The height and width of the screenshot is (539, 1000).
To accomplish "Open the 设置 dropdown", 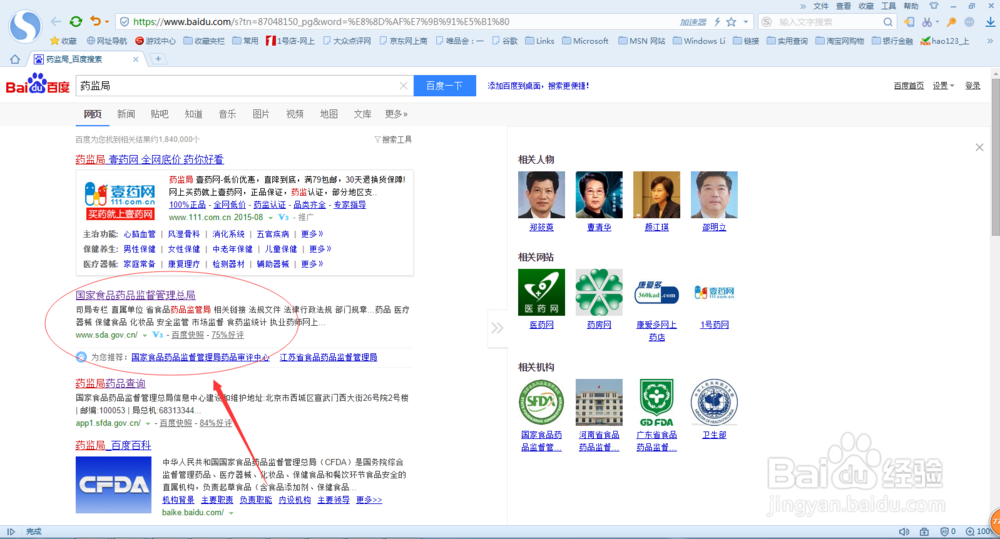I will coord(943,85).
